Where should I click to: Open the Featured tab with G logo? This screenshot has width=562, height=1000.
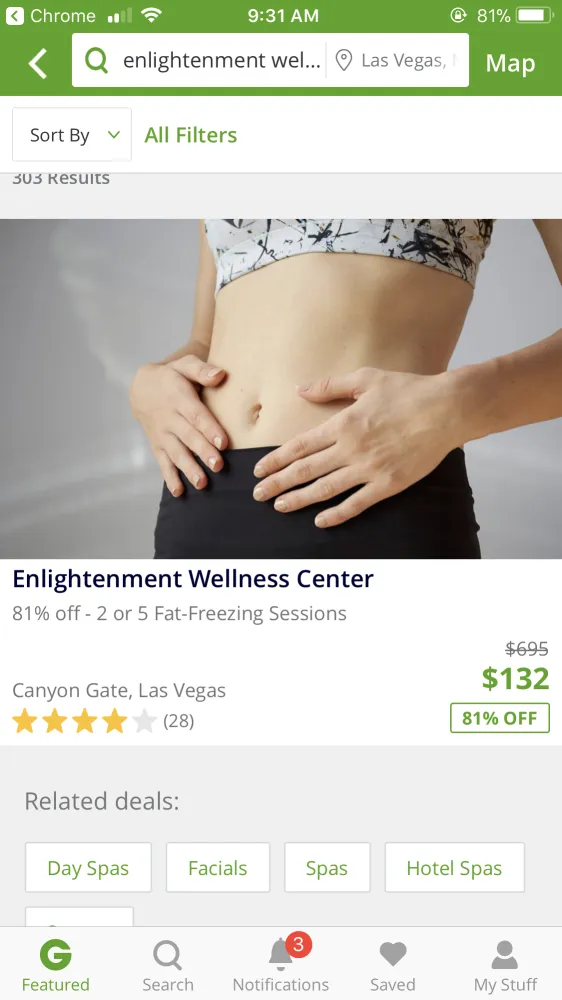click(x=55, y=964)
